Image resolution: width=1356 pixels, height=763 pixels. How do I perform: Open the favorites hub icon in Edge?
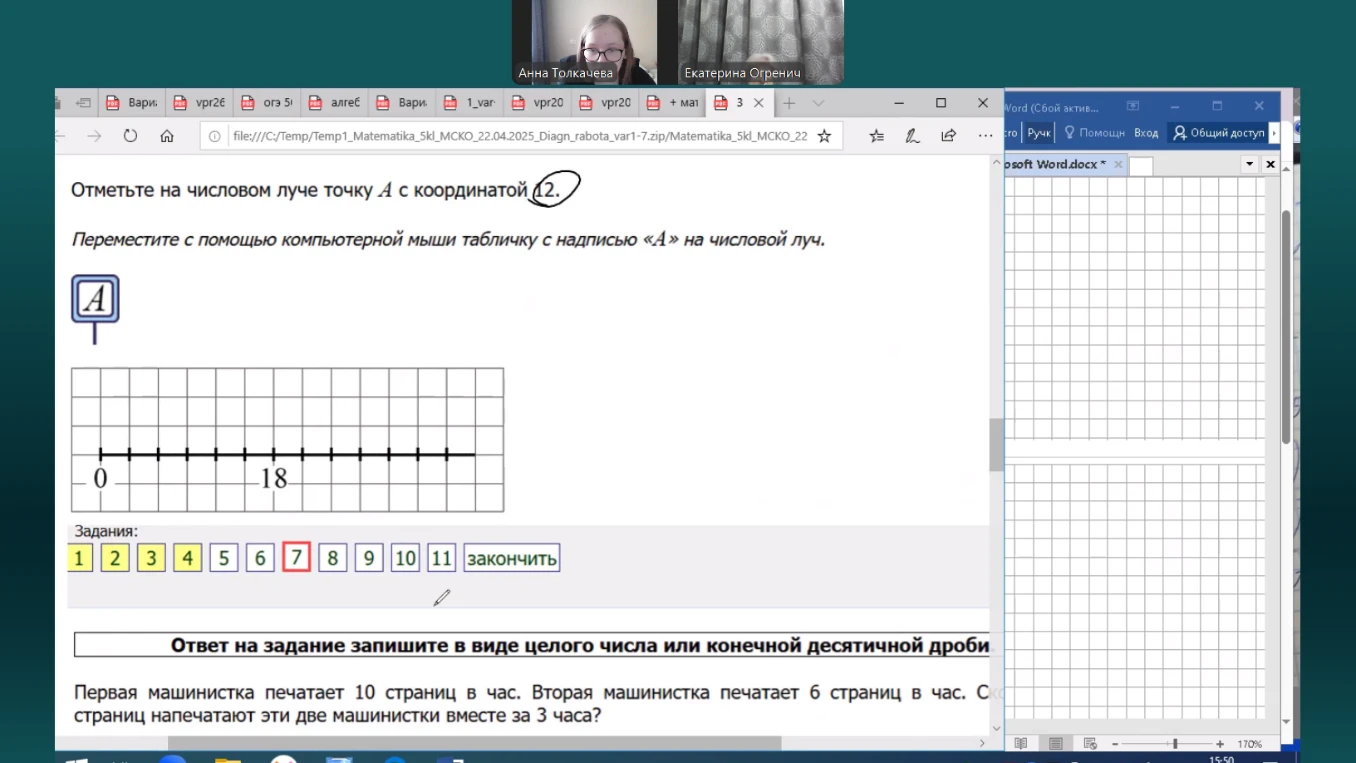coord(876,136)
